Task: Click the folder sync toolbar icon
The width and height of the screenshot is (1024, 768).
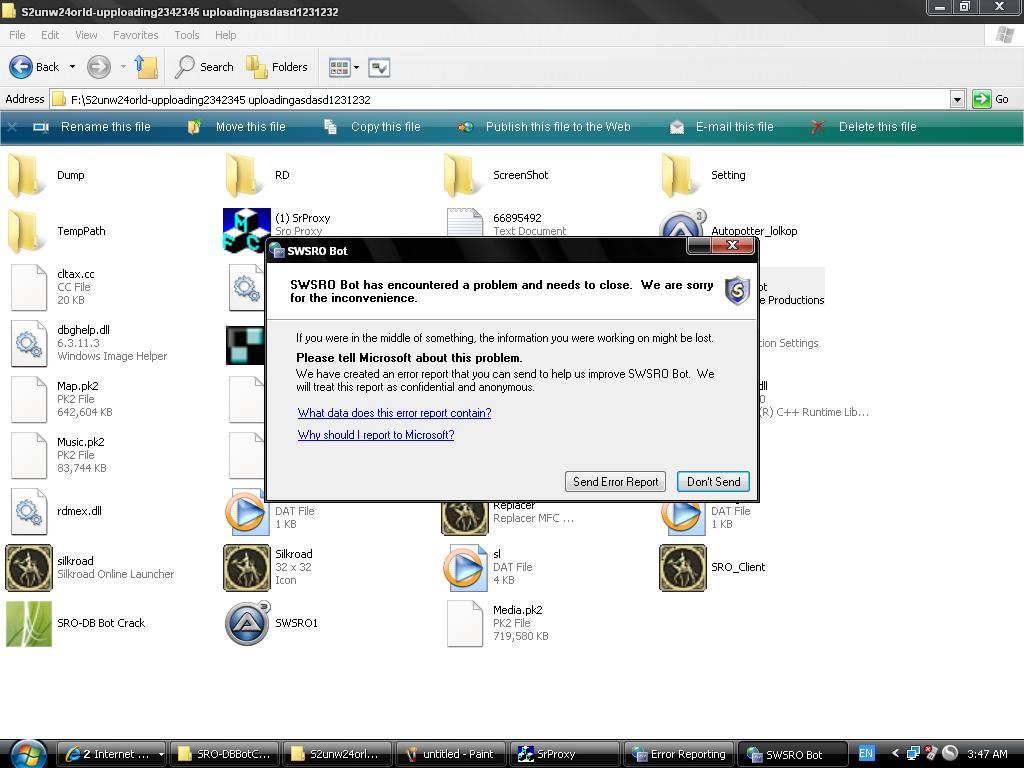Action: (x=379, y=67)
